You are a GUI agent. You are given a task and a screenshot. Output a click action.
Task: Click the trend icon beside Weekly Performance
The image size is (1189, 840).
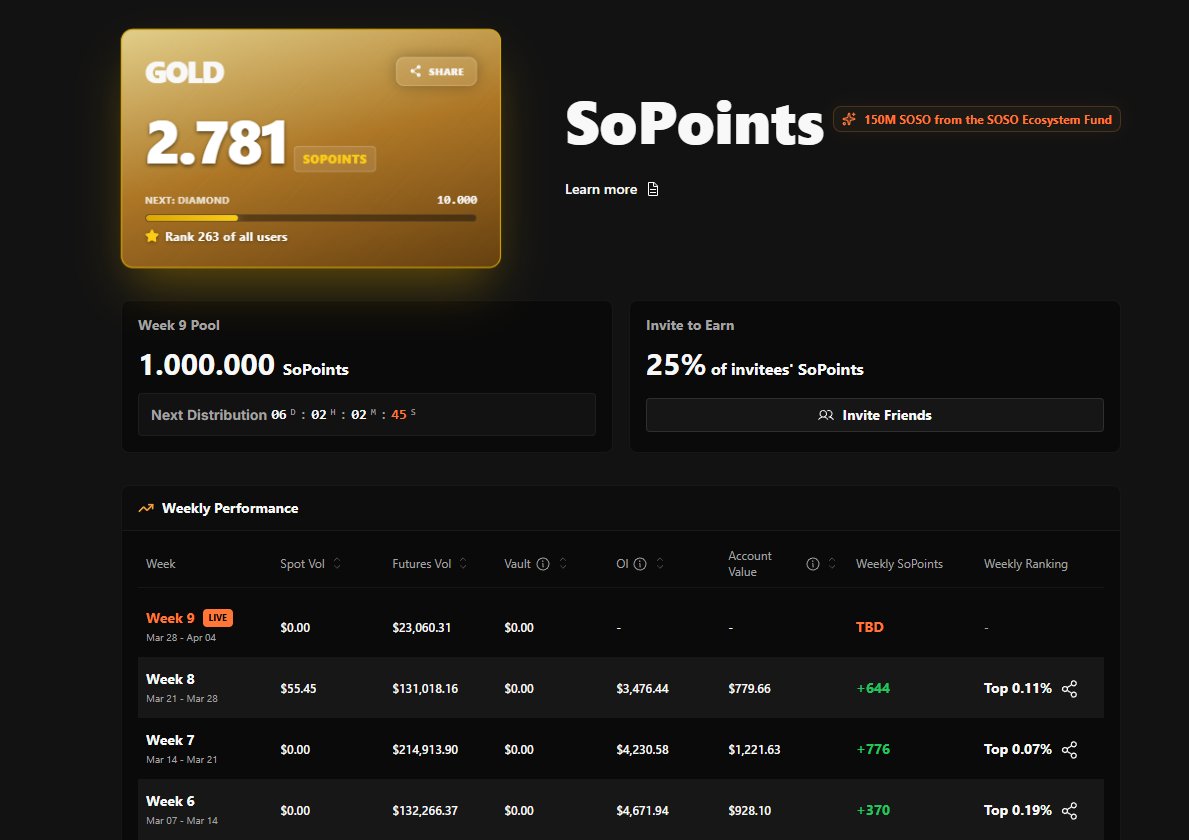pyautogui.click(x=146, y=508)
